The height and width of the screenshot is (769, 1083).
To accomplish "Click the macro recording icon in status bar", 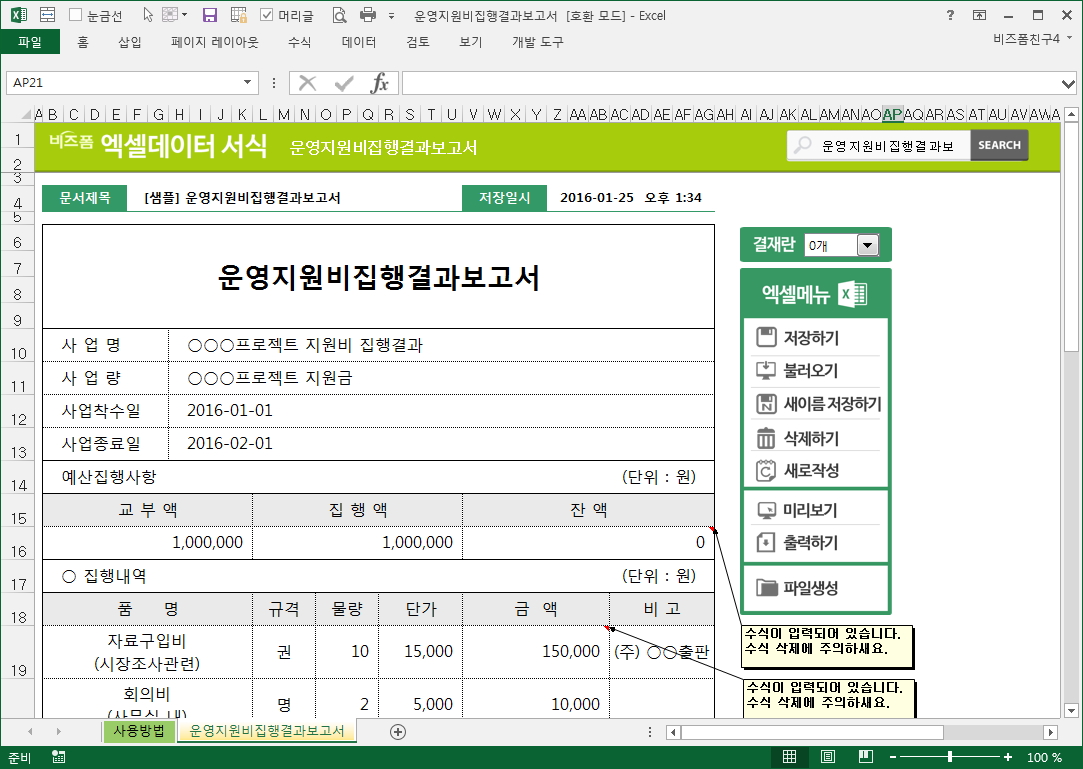I will pos(58,757).
